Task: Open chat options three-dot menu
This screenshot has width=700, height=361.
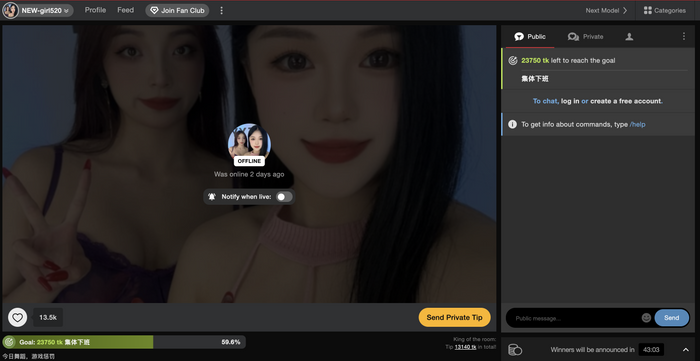Action: 683,37
